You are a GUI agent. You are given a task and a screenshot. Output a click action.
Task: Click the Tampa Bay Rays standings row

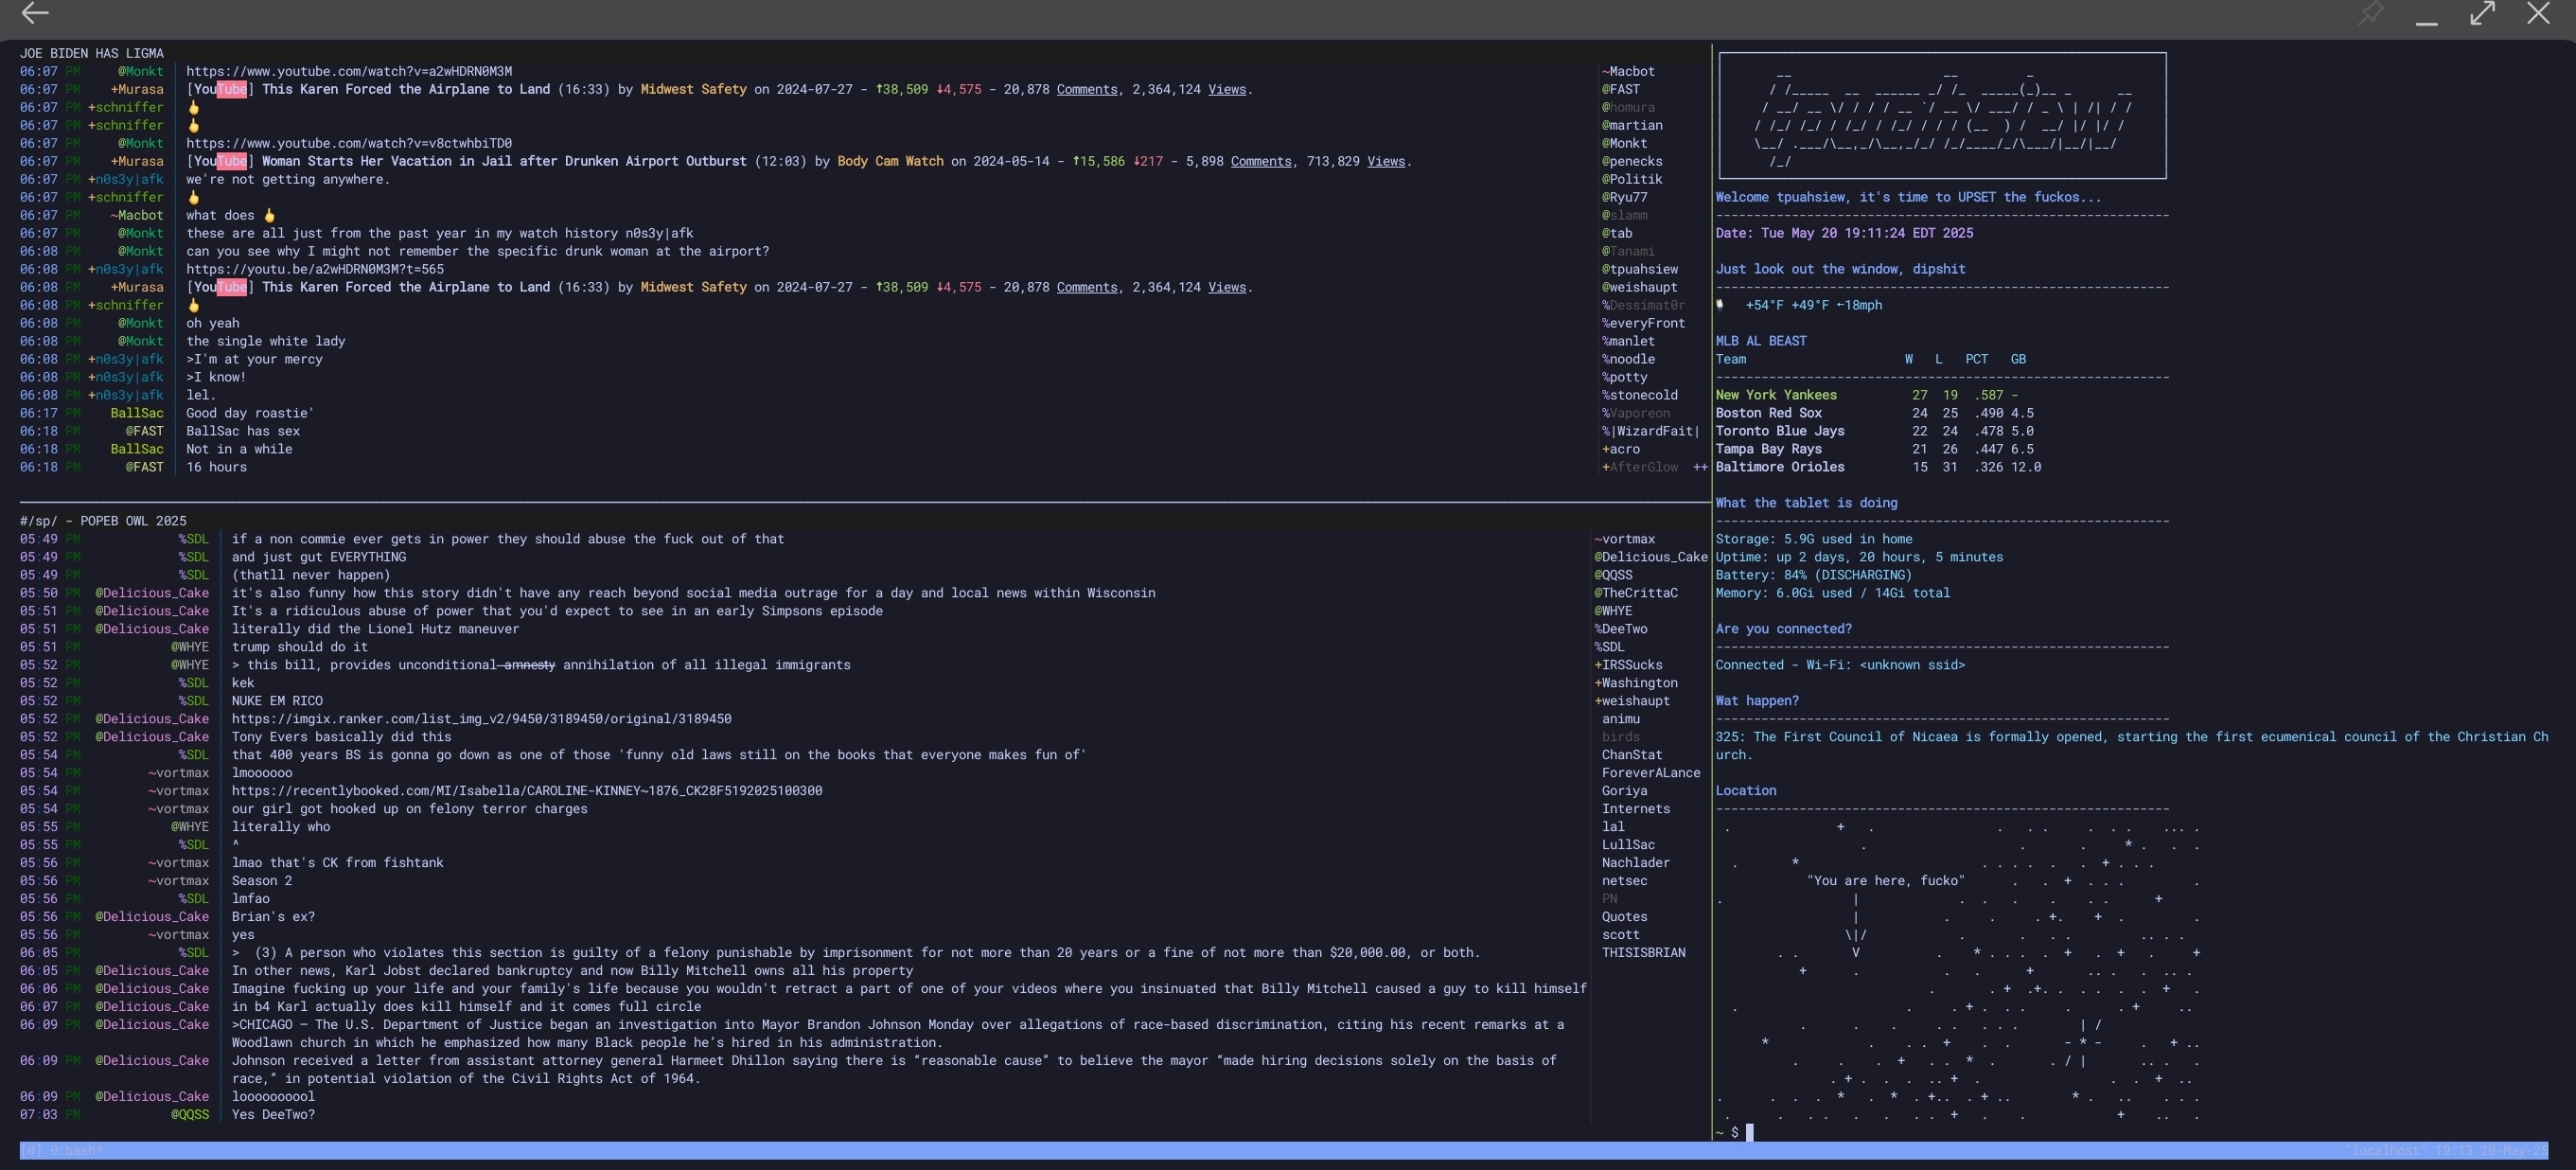tap(1874, 449)
